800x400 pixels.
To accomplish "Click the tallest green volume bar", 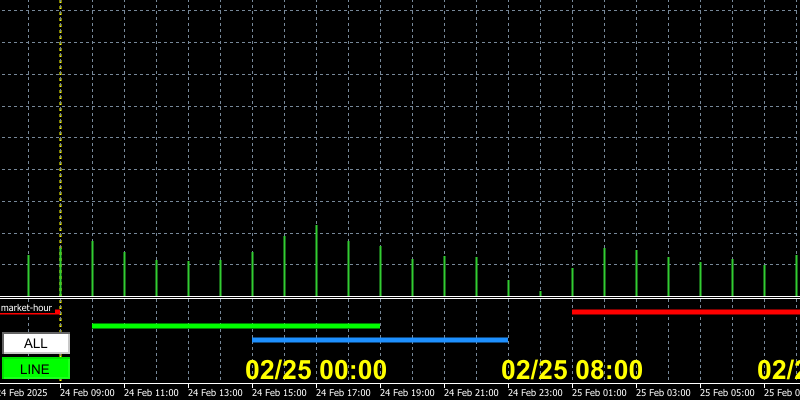I will 316,260.
